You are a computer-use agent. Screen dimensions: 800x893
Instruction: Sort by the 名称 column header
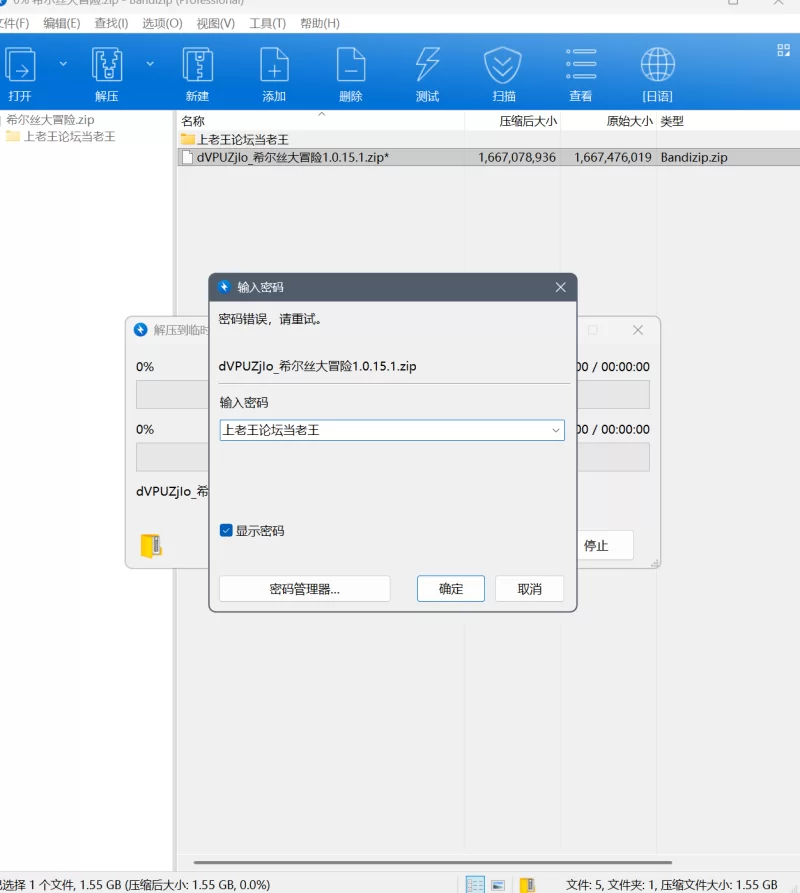pyautogui.click(x=321, y=121)
